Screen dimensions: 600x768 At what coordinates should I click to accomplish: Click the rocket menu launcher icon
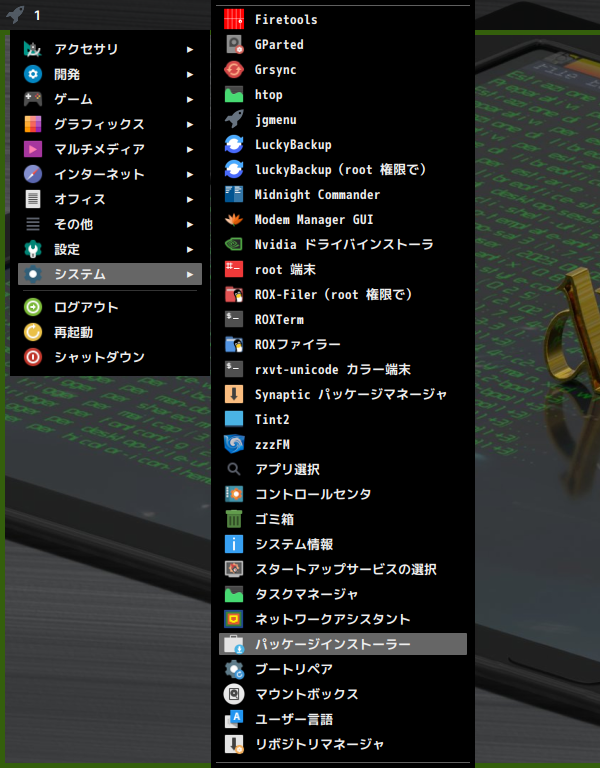(x=15, y=15)
